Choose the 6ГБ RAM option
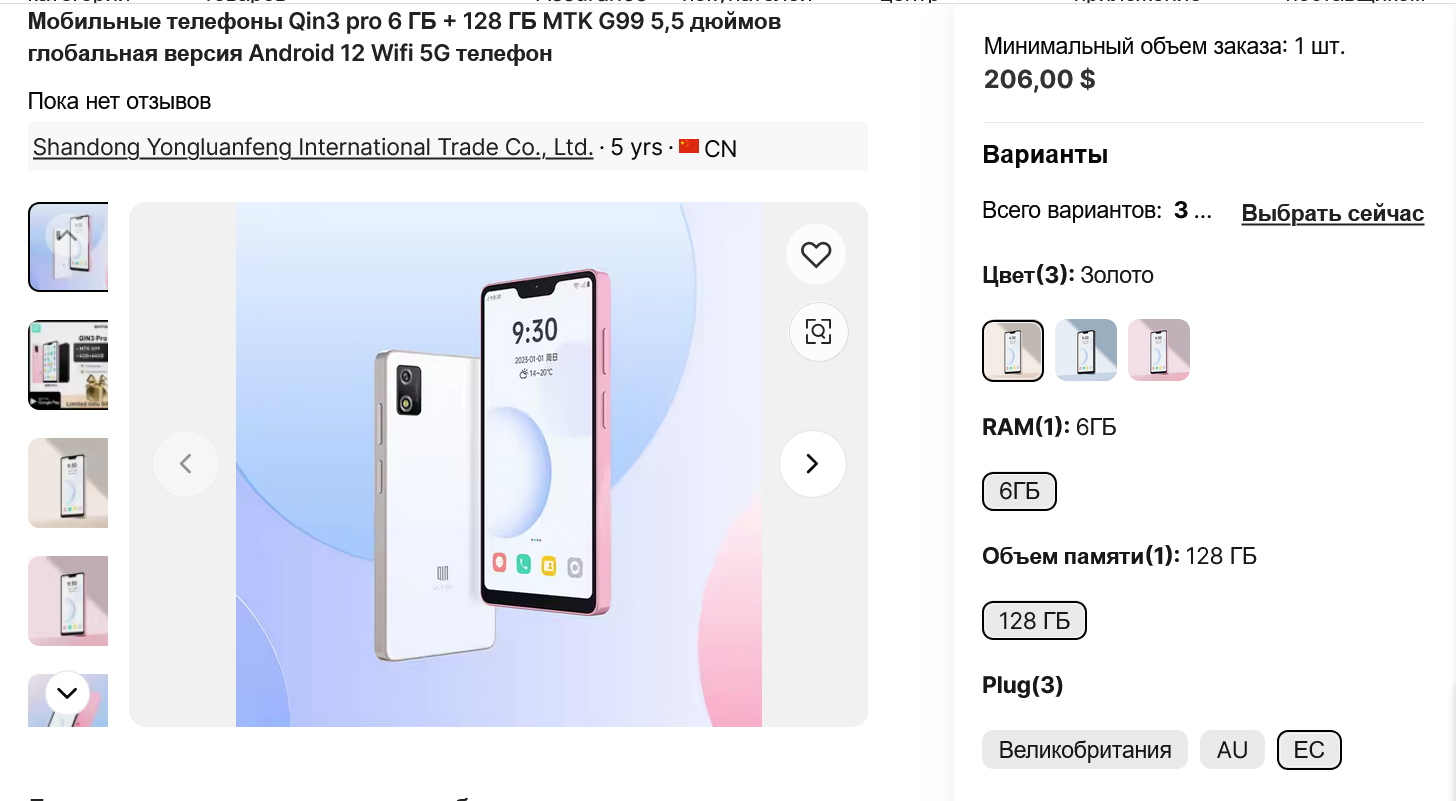Screen dimensions: 1456x801 click(x=1019, y=491)
